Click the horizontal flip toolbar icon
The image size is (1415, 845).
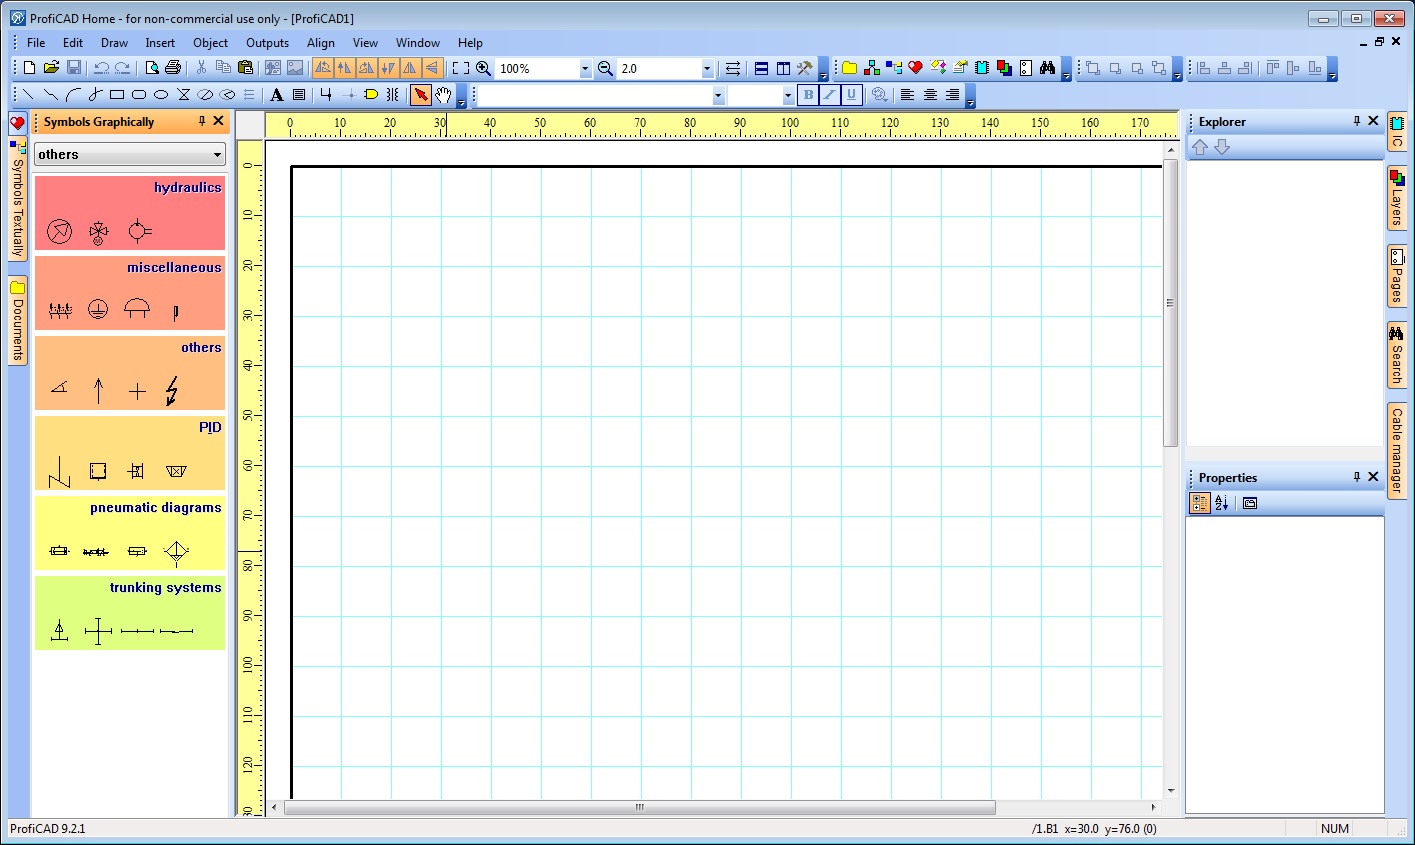(x=410, y=68)
